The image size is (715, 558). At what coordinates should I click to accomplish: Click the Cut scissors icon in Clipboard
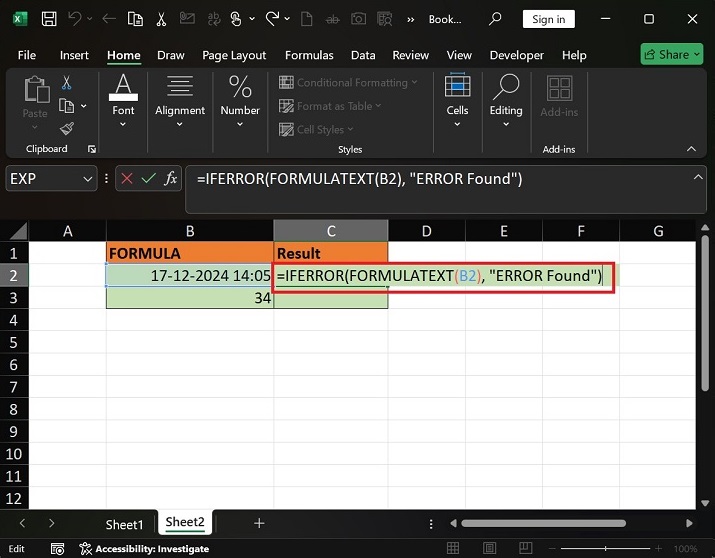click(67, 83)
